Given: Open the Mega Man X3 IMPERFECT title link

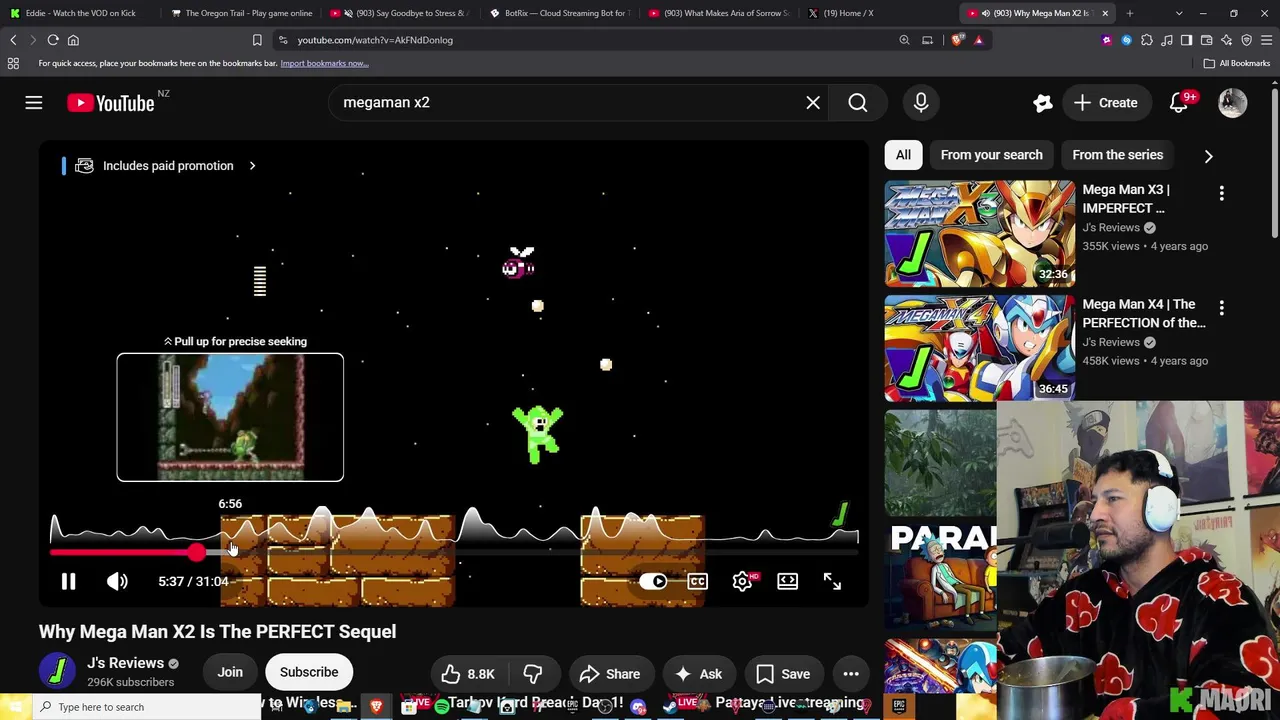Looking at the screenshot, I should 1126,199.
